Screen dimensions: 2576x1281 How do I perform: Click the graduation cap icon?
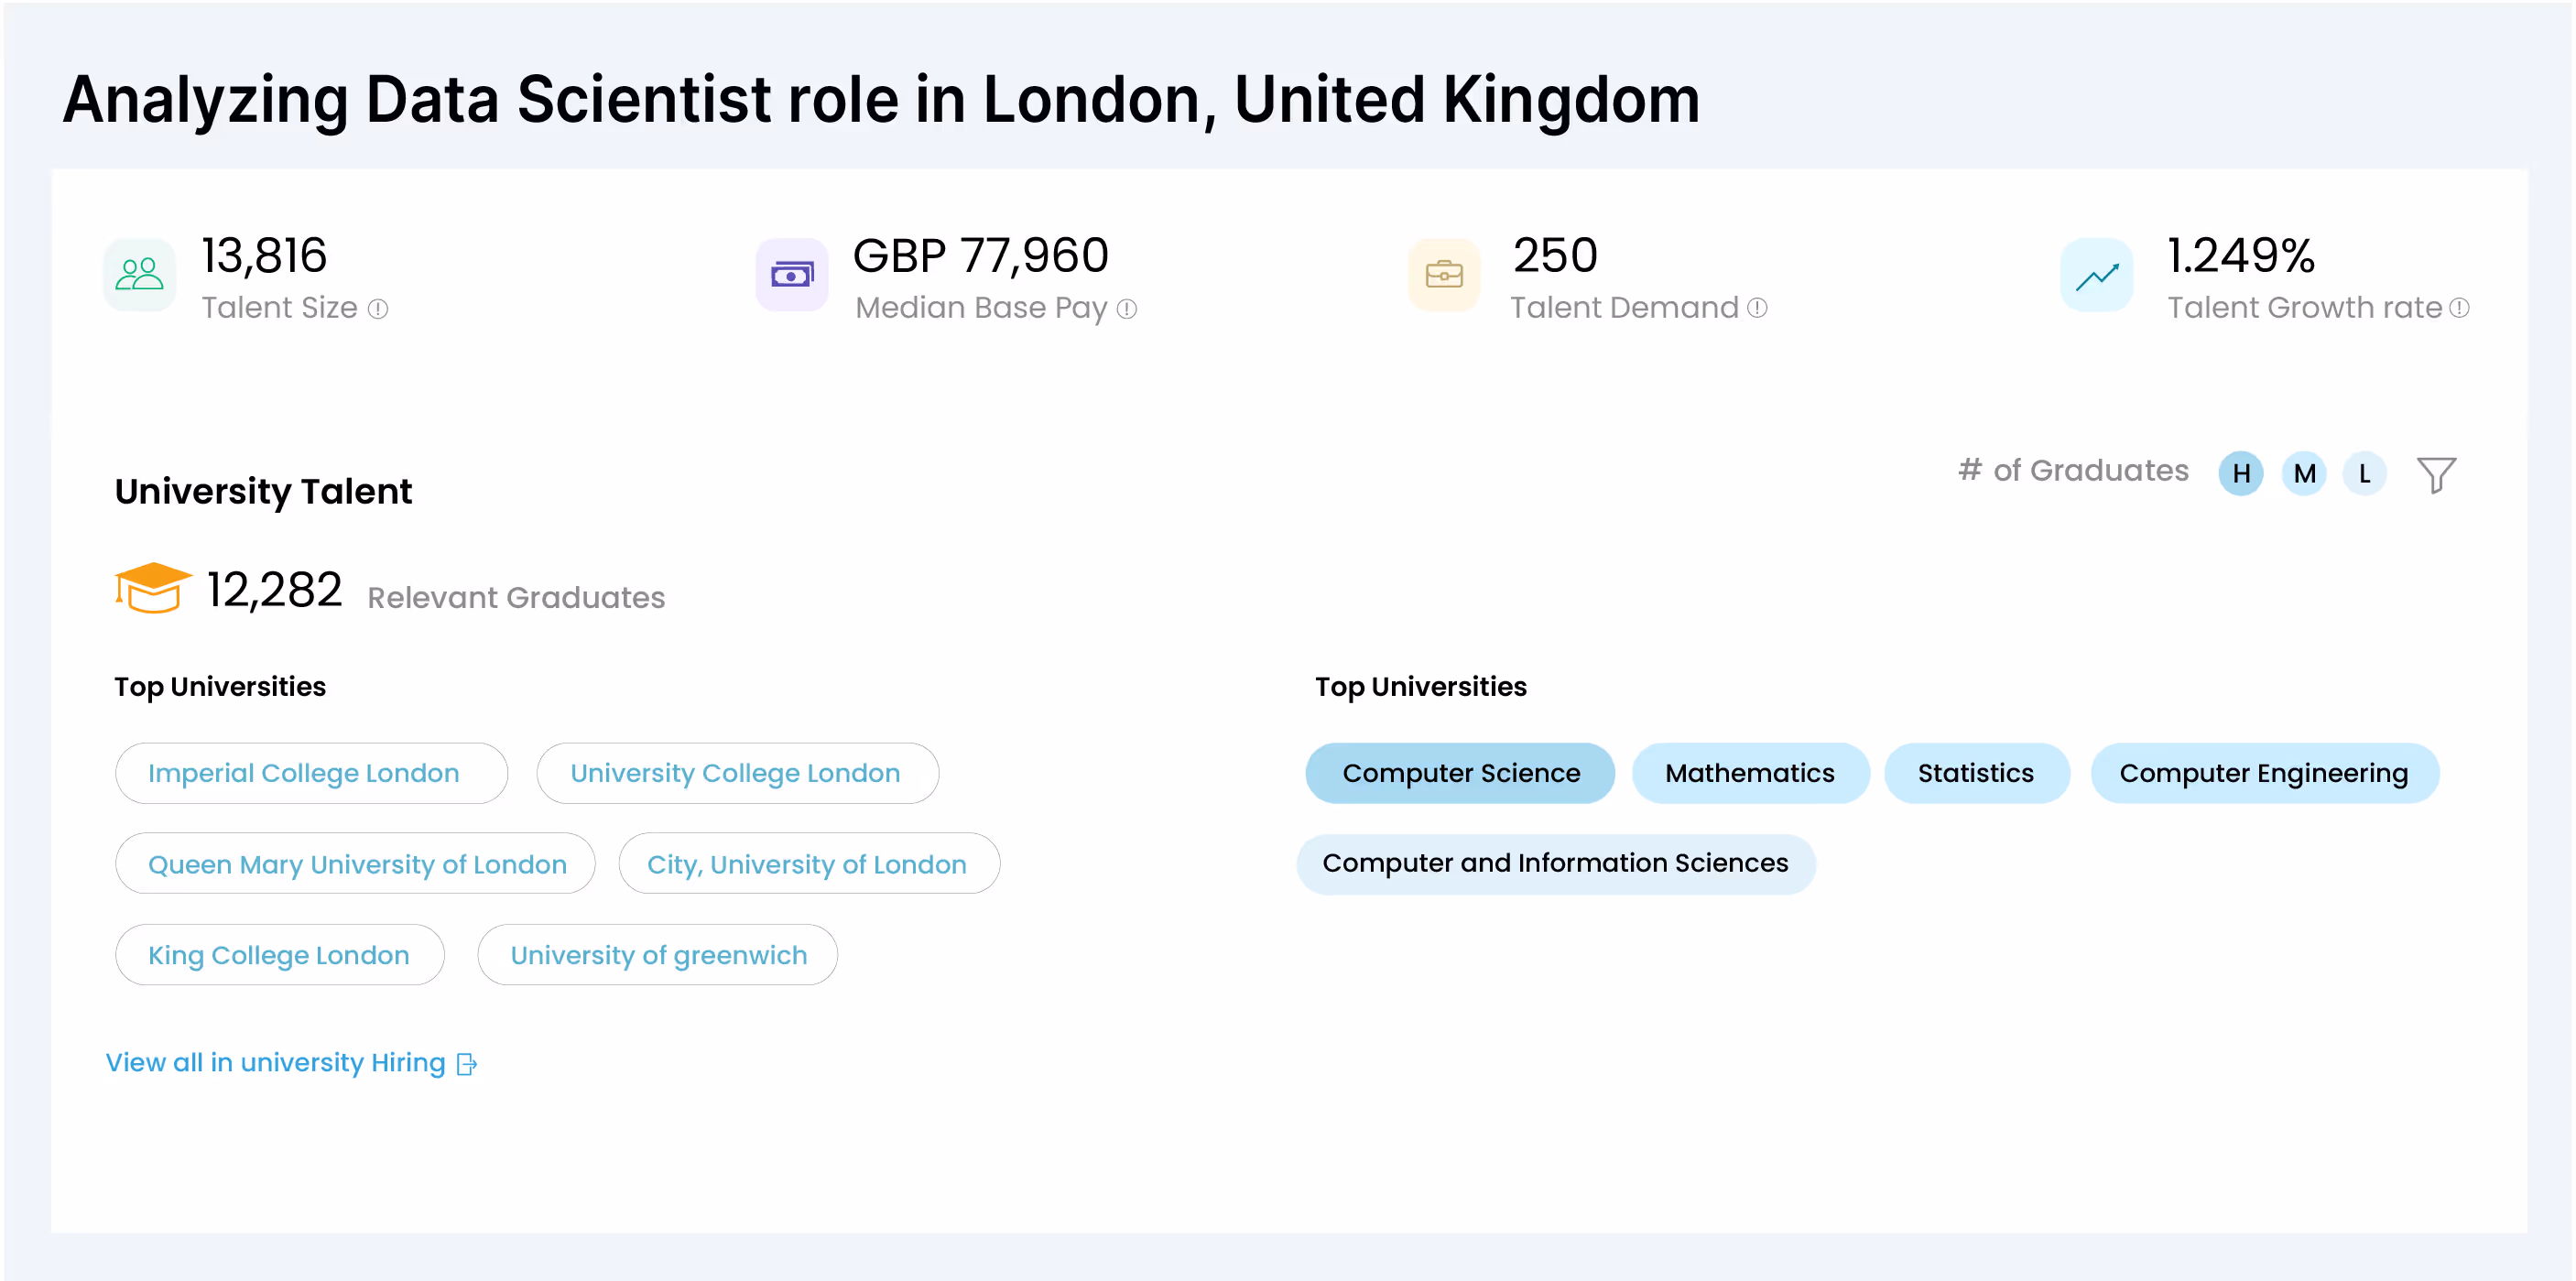(x=152, y=587)
